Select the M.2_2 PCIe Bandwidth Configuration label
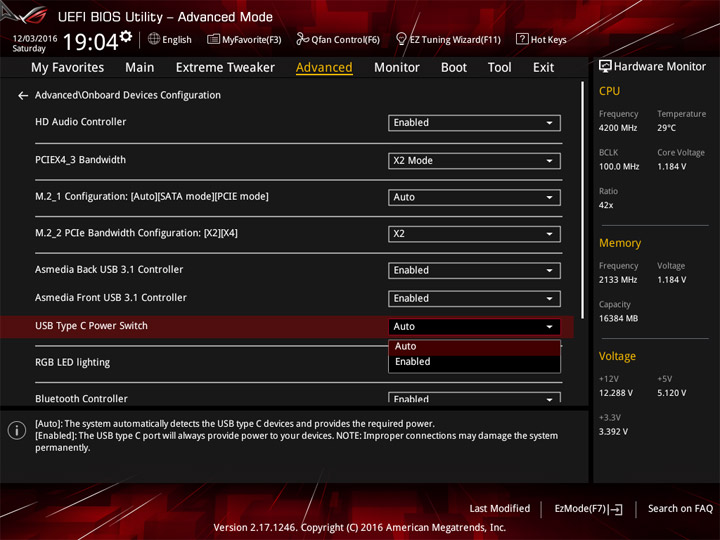The image size is (720, 540). 136,233
